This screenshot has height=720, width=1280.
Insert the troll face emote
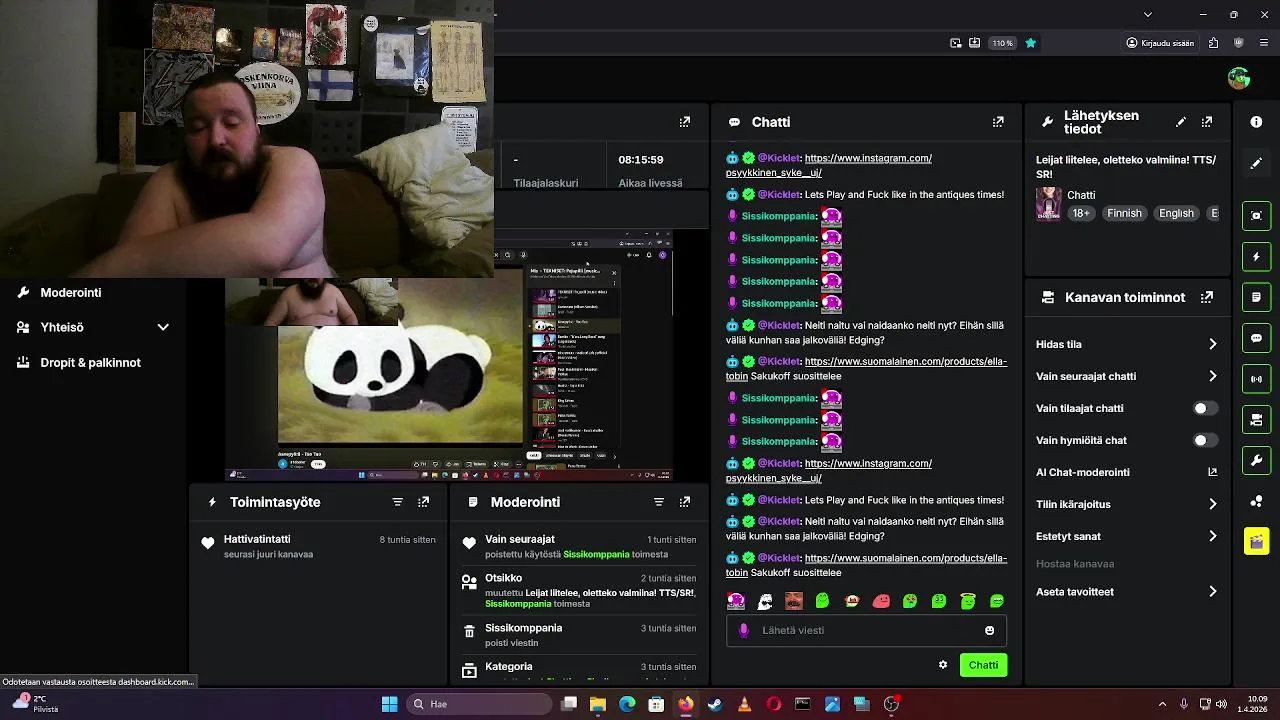pyautogui.click(x=765, y=601)
